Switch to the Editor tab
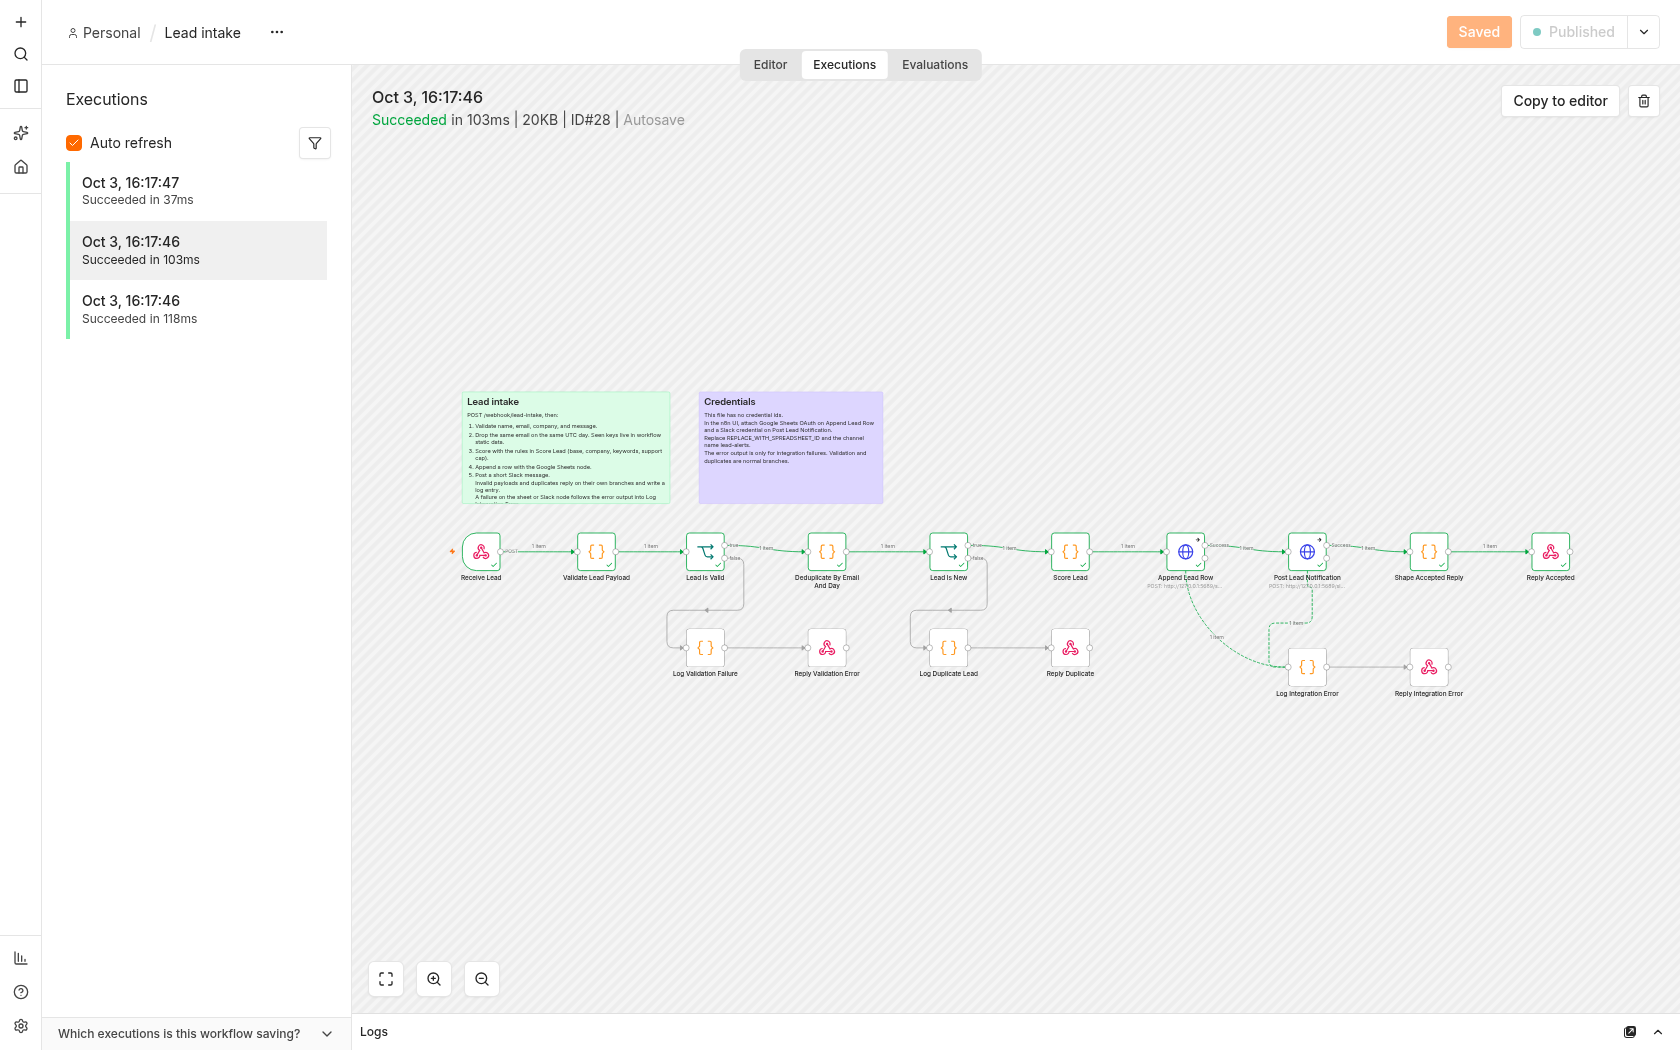Viewport: 1680px width, 1050px height. pos(770,65)
